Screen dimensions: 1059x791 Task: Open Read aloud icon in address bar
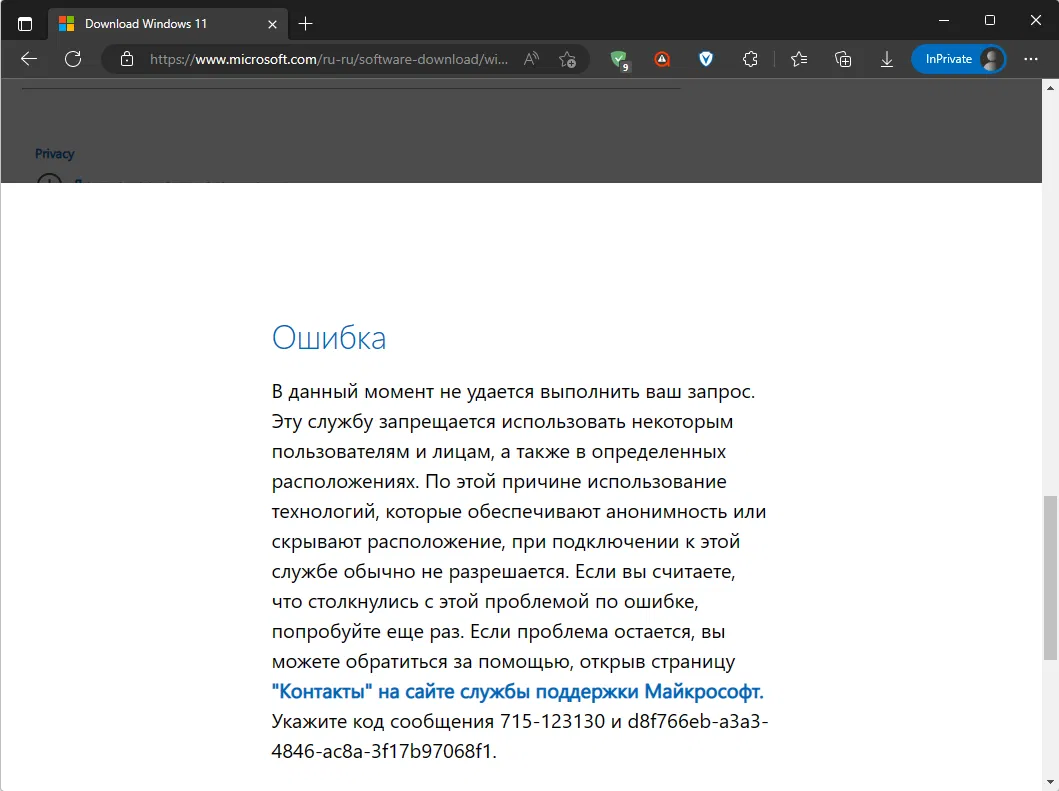(532, 59)
